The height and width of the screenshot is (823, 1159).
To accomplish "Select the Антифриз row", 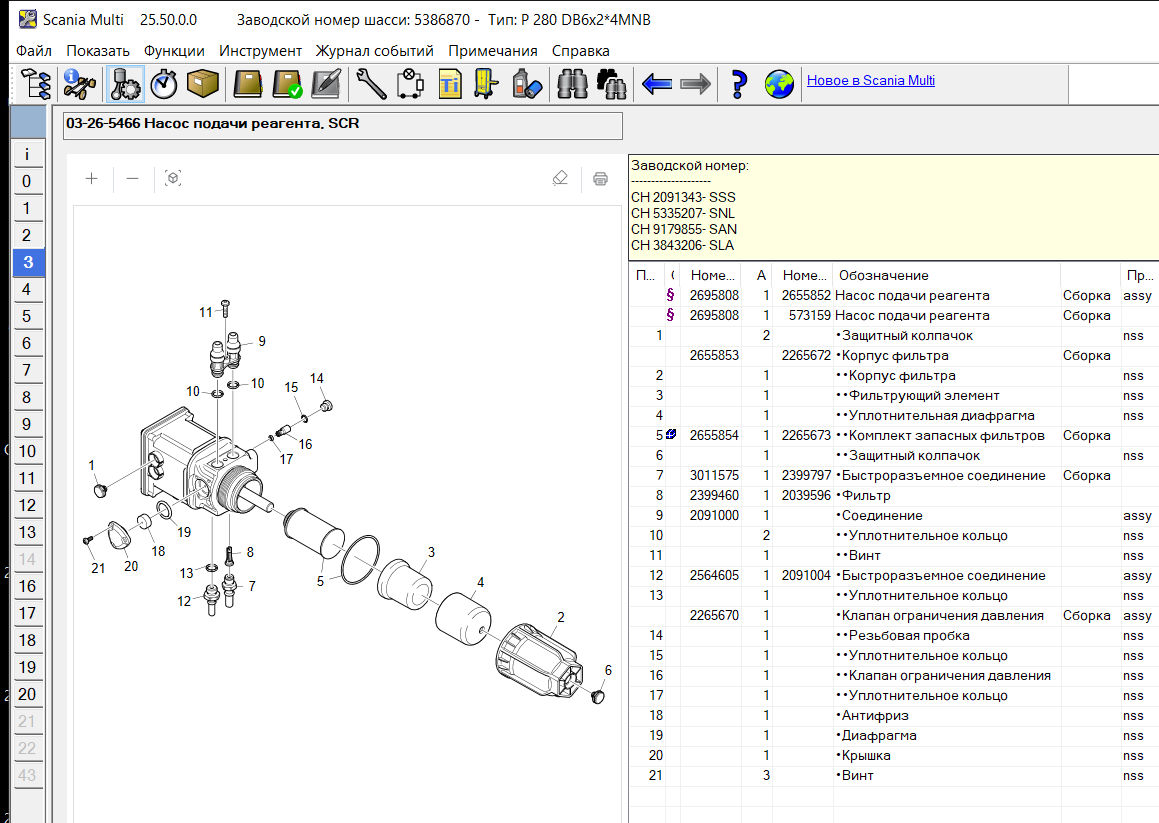I will point(894,715).
